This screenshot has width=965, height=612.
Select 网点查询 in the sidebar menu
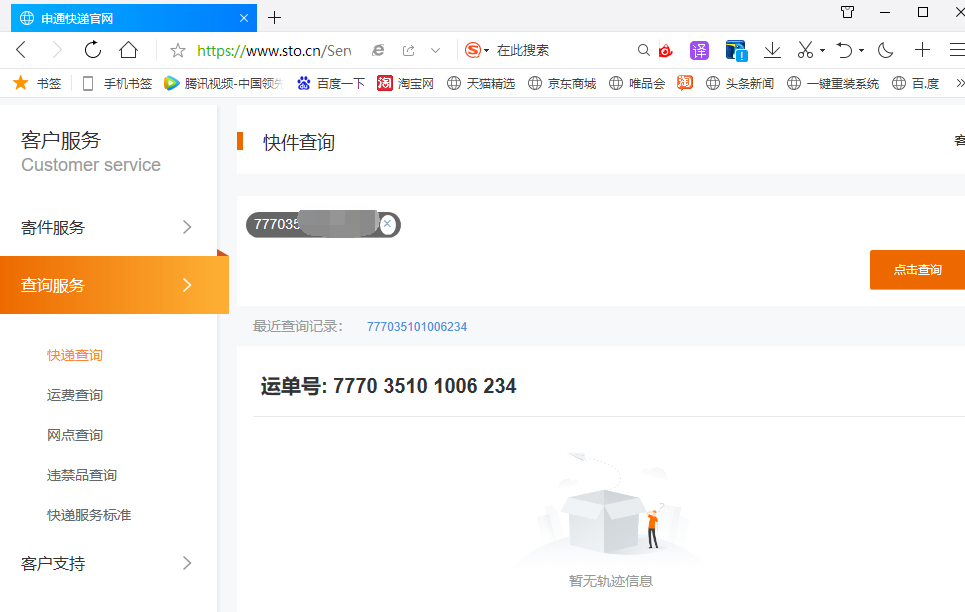[x=75, y=435]
